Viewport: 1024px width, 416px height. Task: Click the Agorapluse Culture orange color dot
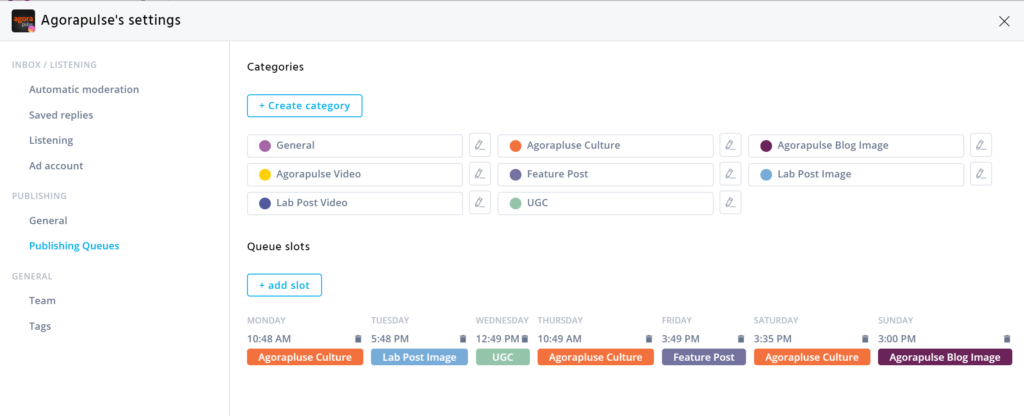click(516, 146)
